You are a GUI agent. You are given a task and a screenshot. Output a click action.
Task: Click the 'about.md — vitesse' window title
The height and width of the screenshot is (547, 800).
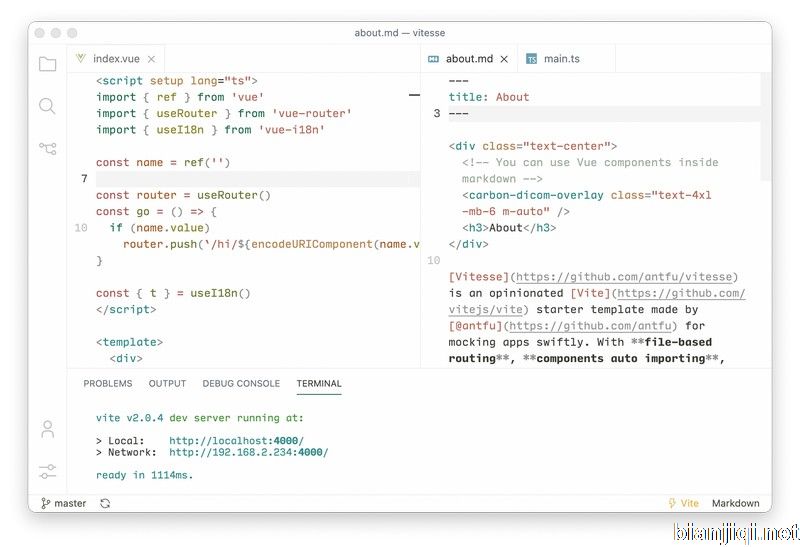[x=399, y=33]
